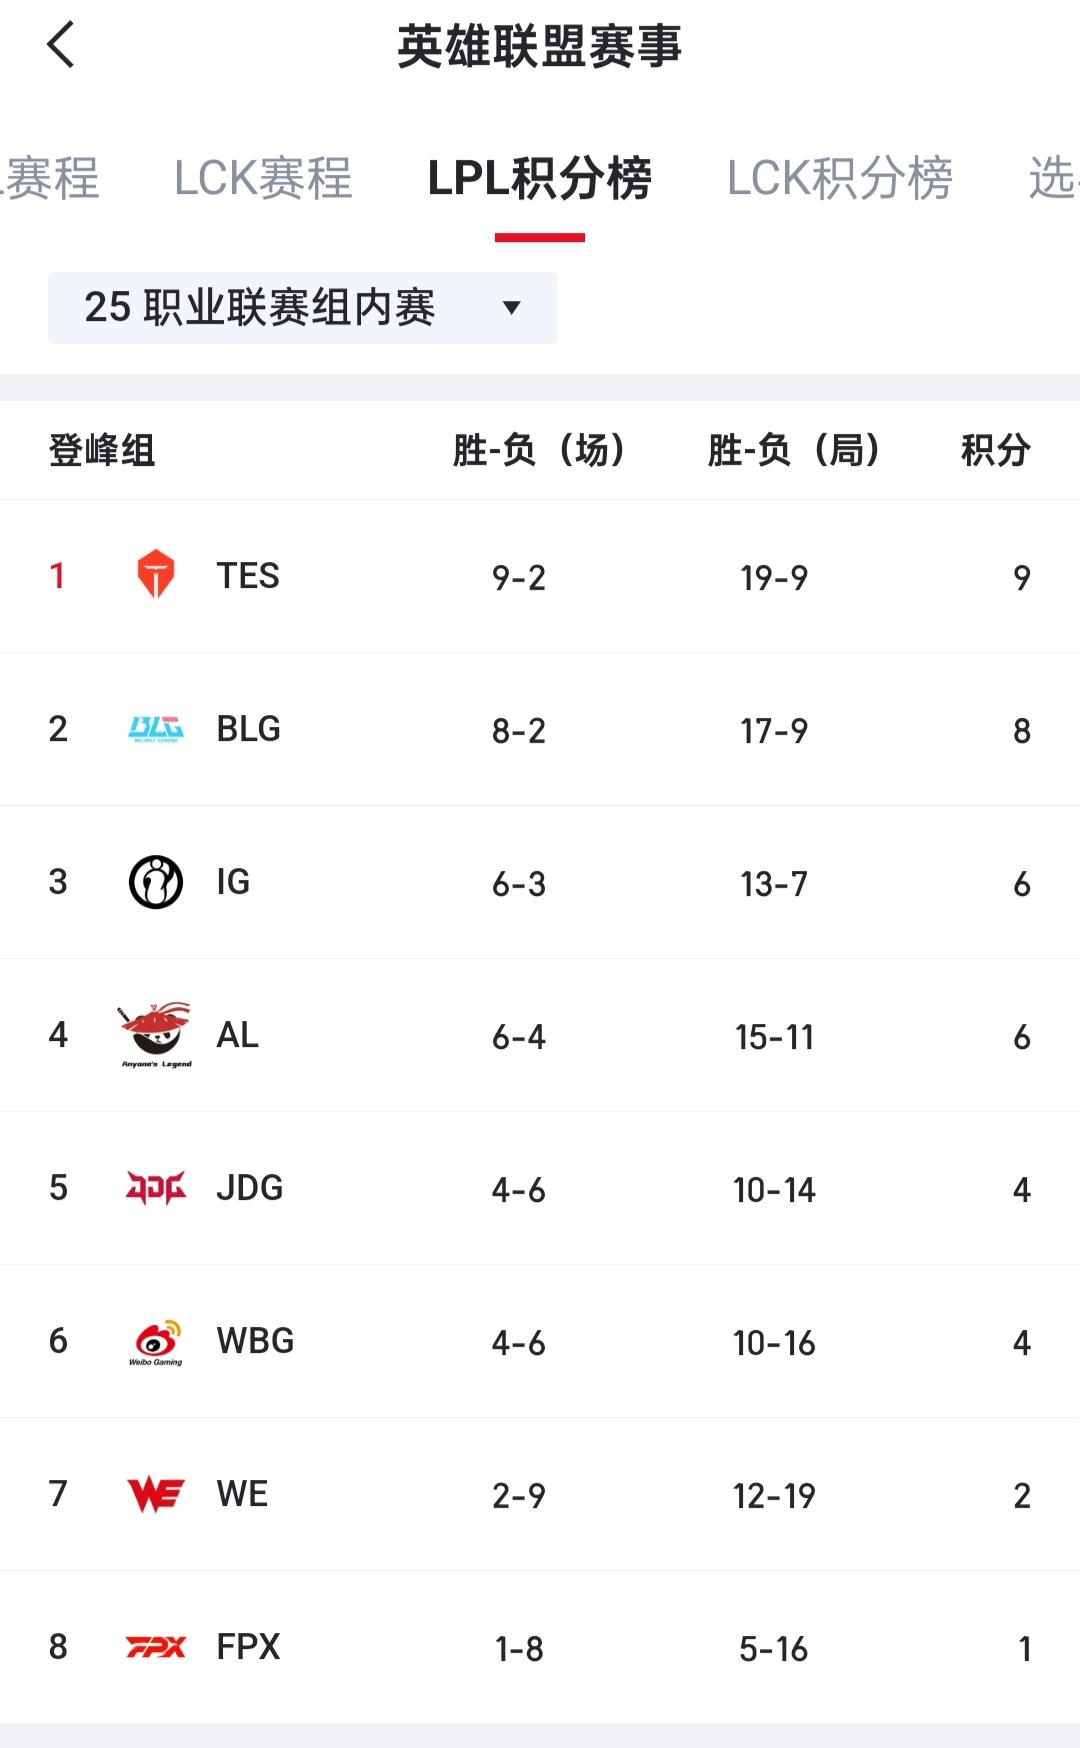Tap the WE team logo
The image size is (1080, 1748).
click(156, 1495)
